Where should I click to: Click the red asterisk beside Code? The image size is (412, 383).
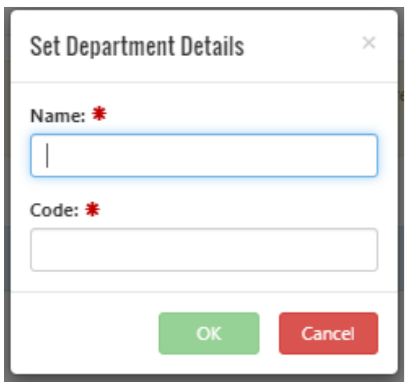click(92, 209)
